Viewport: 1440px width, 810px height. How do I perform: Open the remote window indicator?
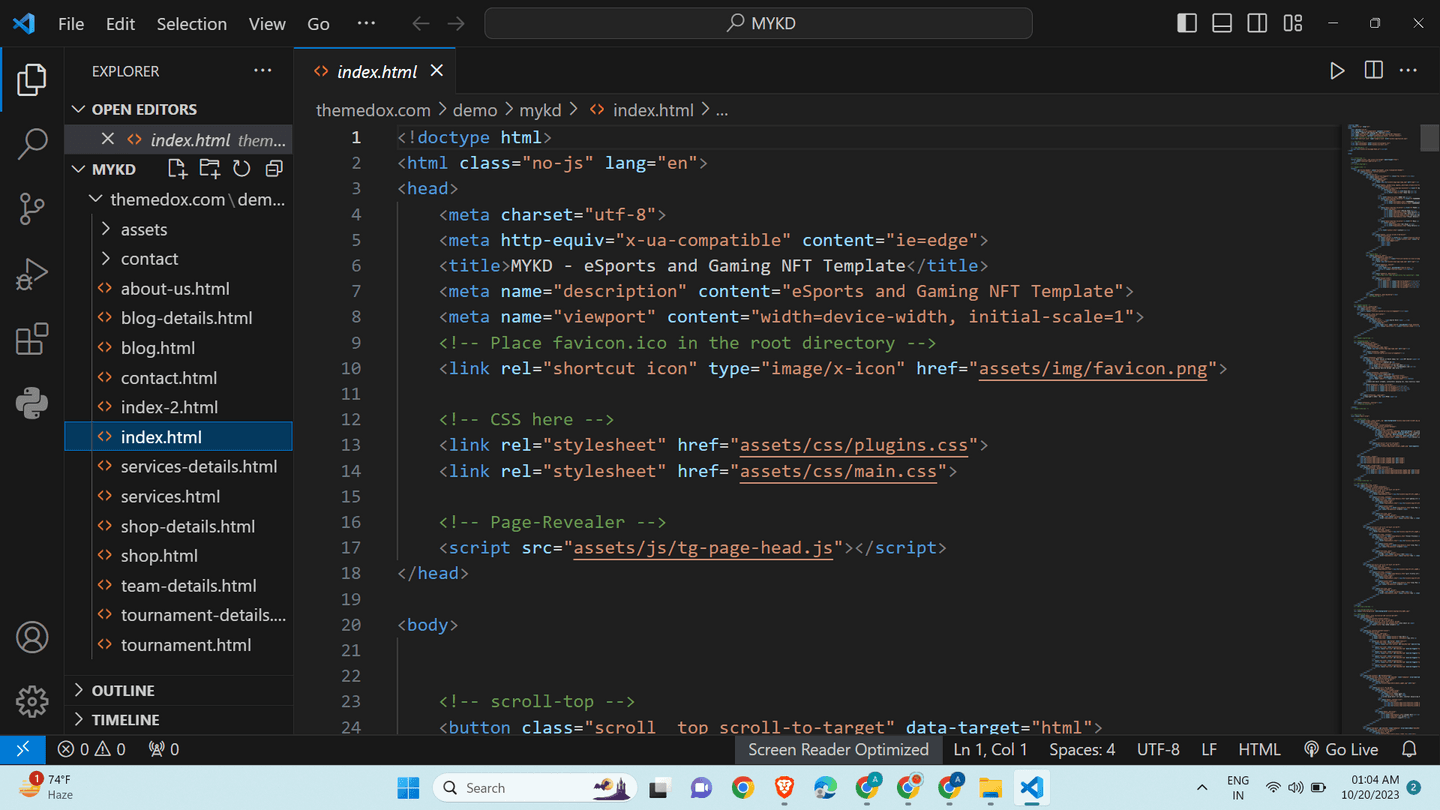click(x=22, y=749)
